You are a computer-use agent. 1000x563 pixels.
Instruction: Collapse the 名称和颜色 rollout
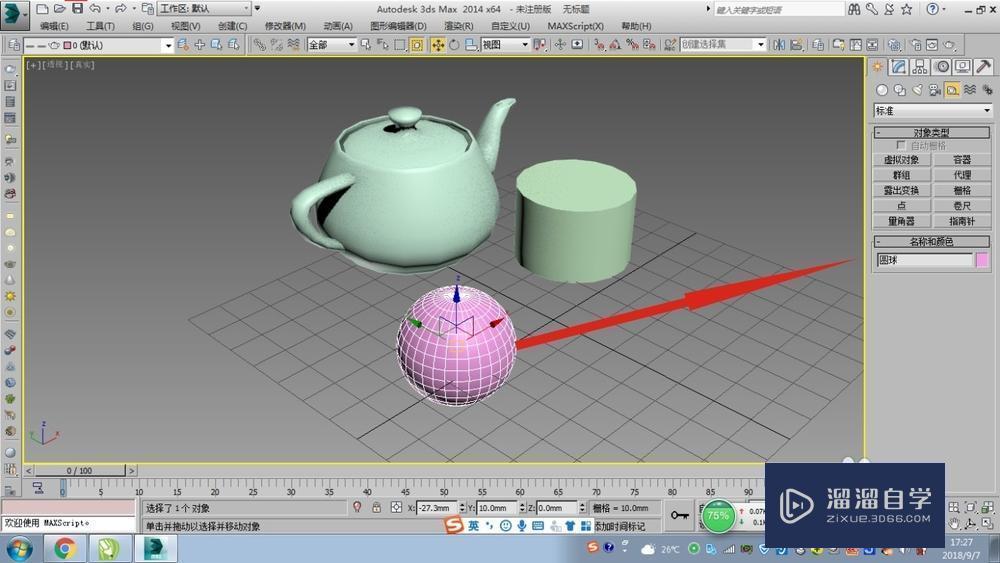coord(931,242)
